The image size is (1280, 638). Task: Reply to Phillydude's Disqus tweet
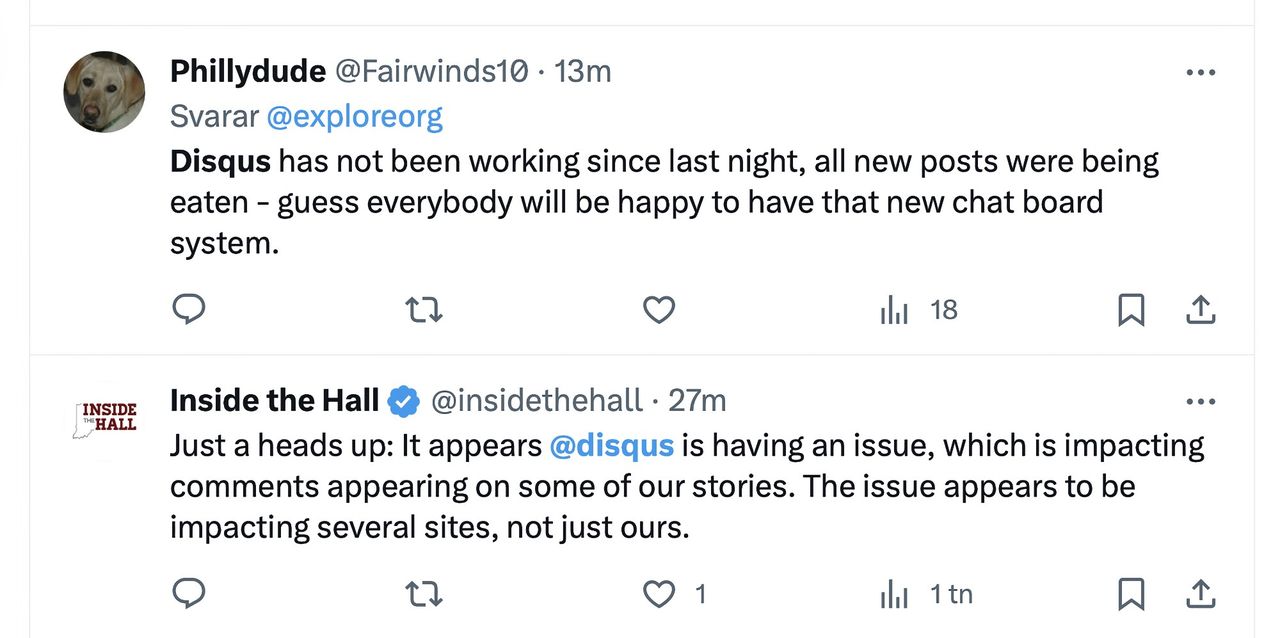[x=189, y=310]
